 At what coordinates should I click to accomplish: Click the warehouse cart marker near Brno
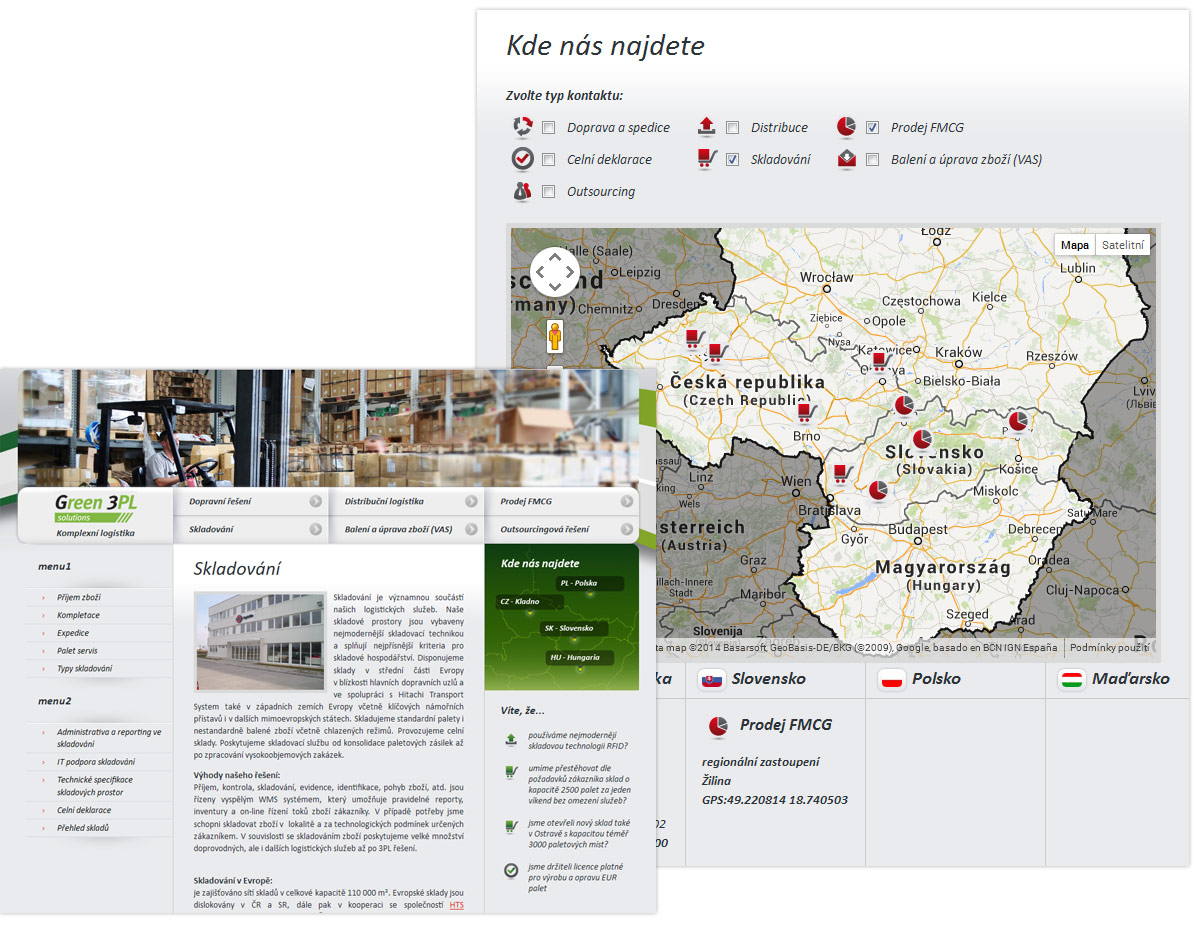tap(806, 414)
